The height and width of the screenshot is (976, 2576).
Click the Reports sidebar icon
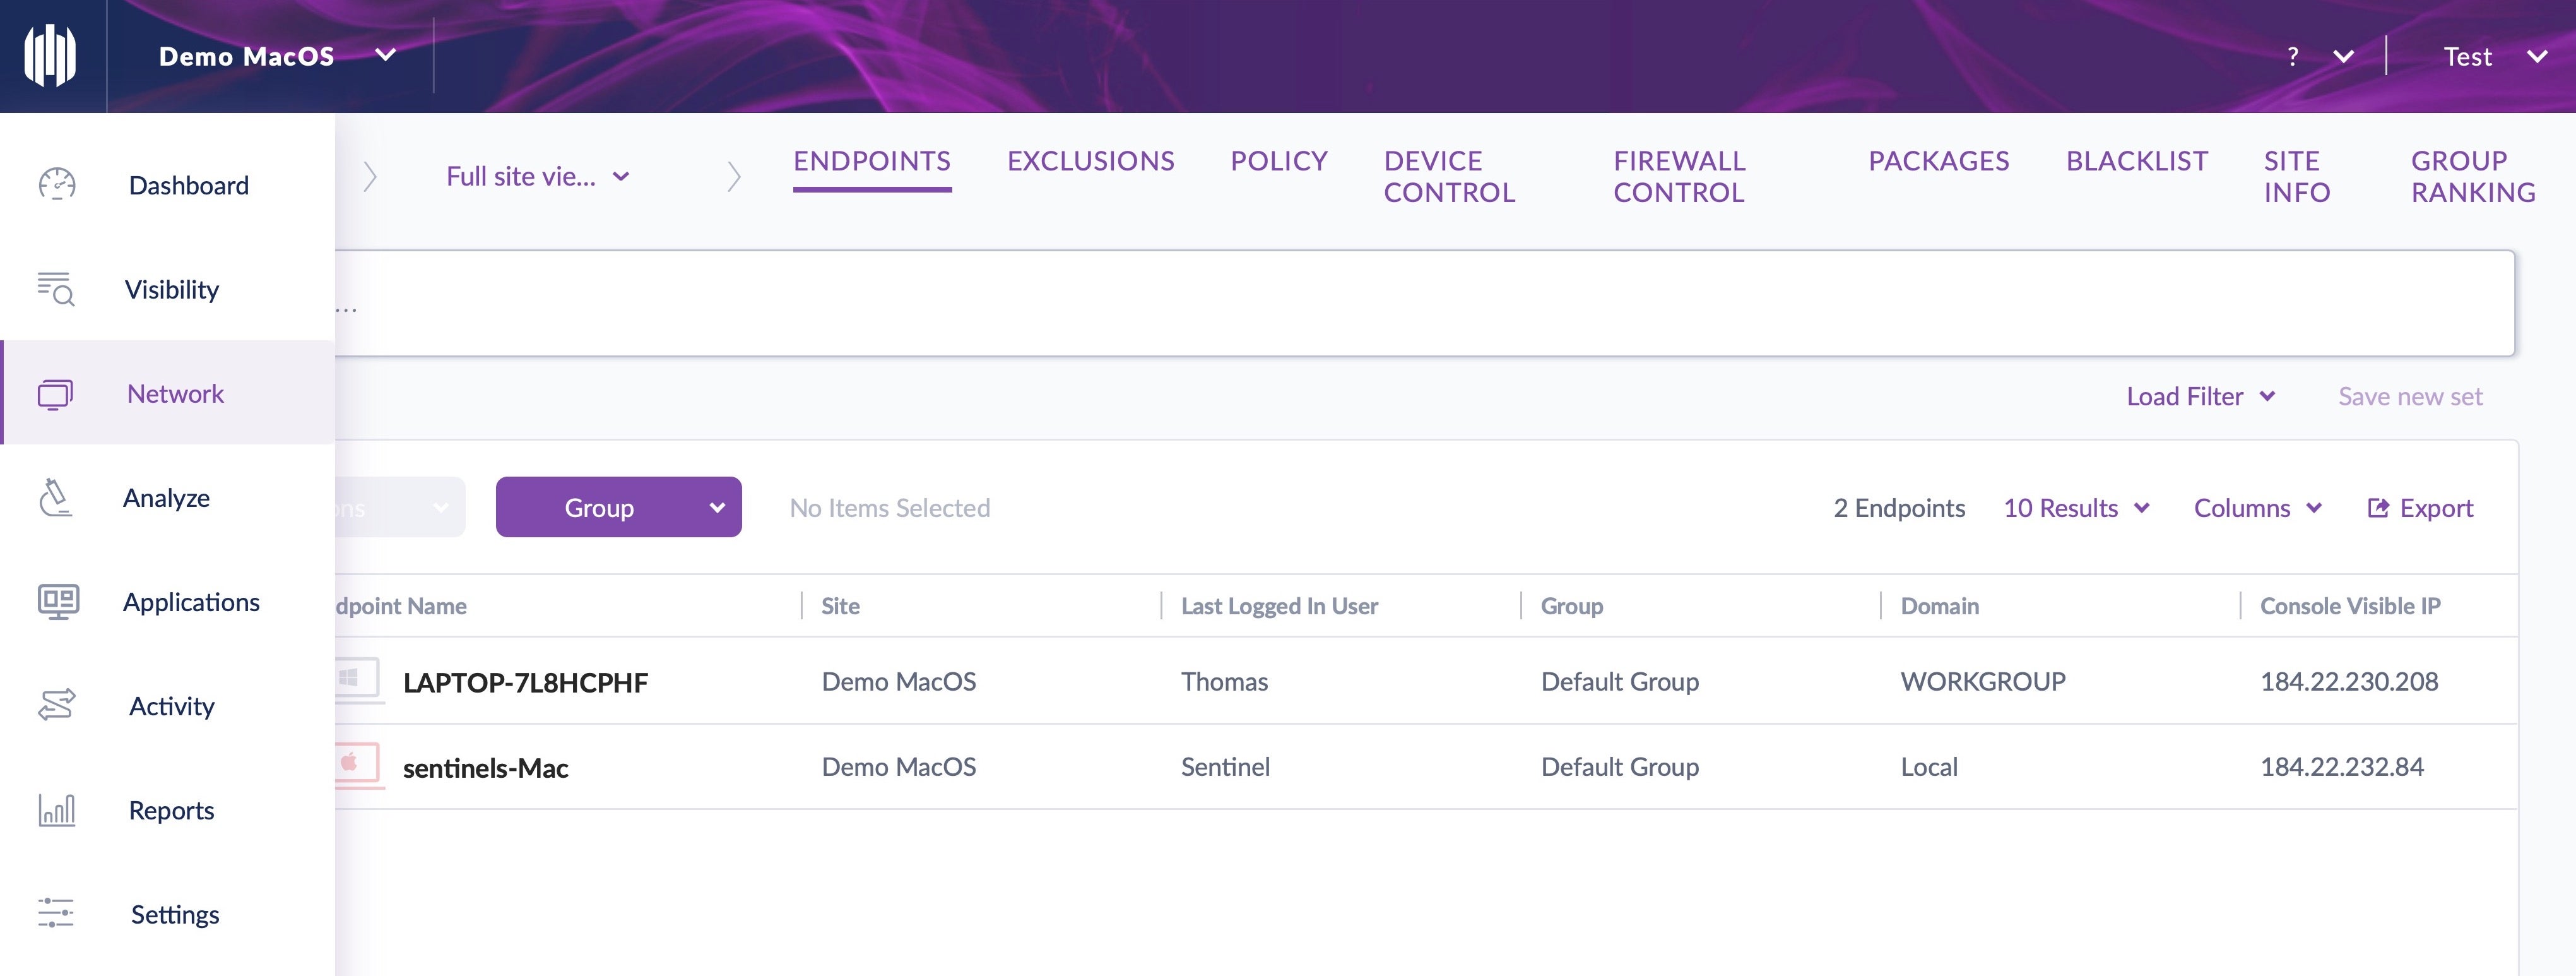[57, 809]
